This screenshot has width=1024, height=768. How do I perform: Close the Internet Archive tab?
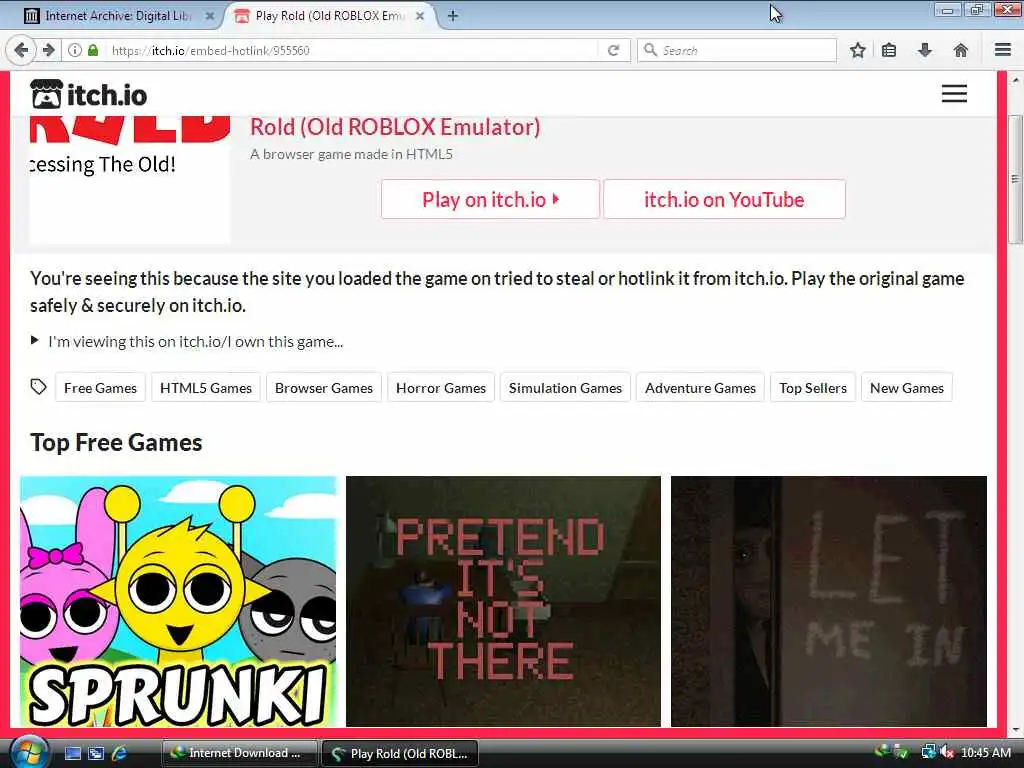[x=210, y=16]
